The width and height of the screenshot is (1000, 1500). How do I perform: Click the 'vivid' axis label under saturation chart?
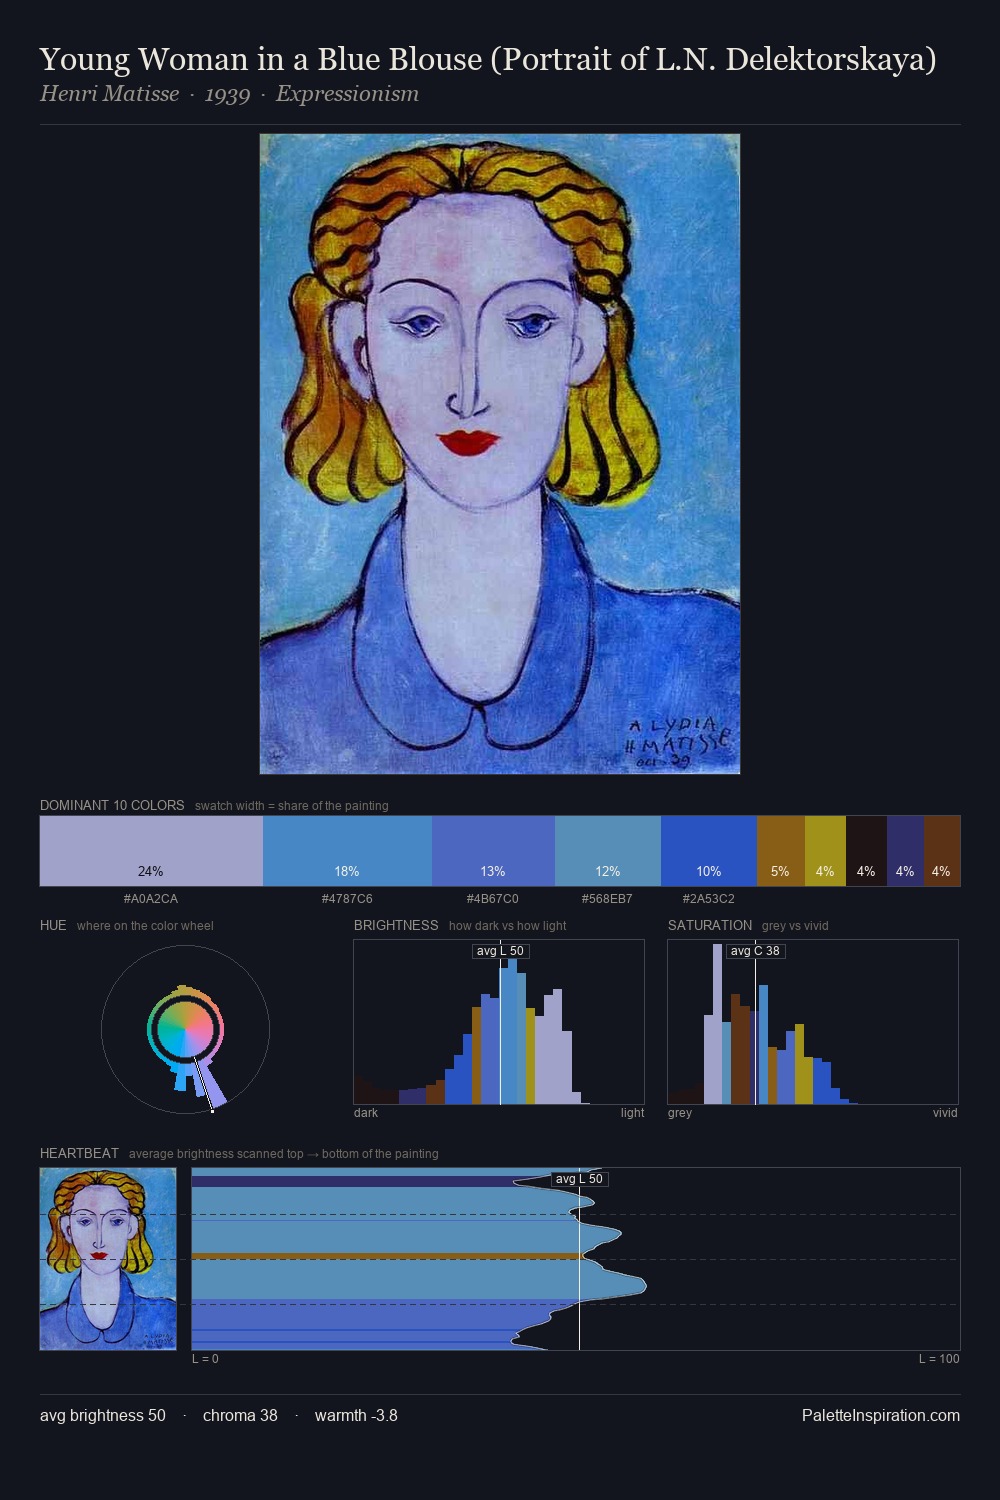click(x=945, y=1113)
